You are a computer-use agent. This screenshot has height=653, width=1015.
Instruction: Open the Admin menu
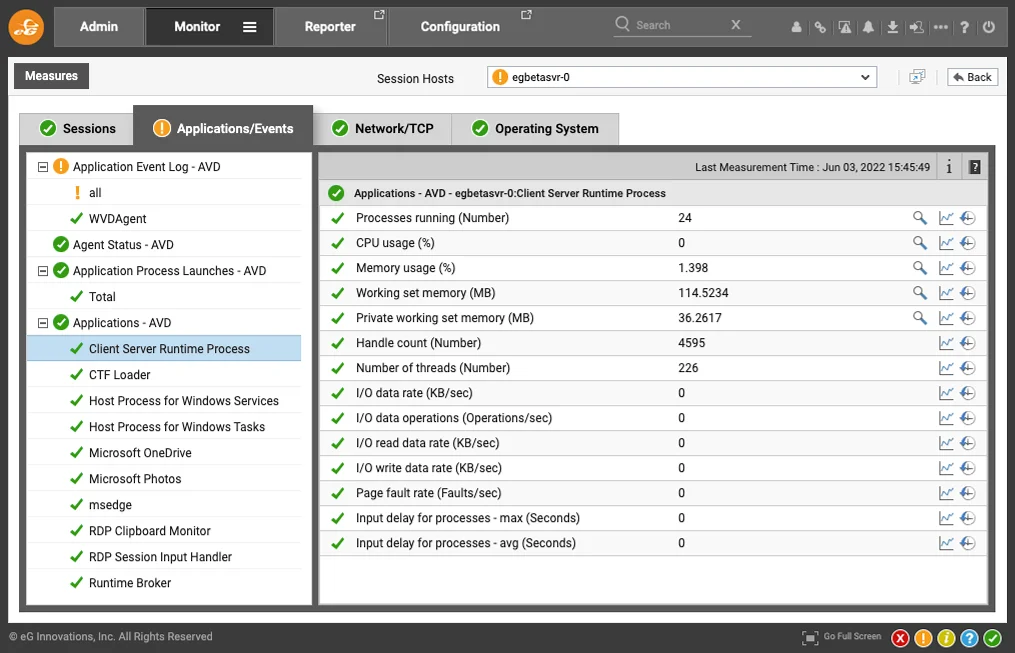pos(99,27)
